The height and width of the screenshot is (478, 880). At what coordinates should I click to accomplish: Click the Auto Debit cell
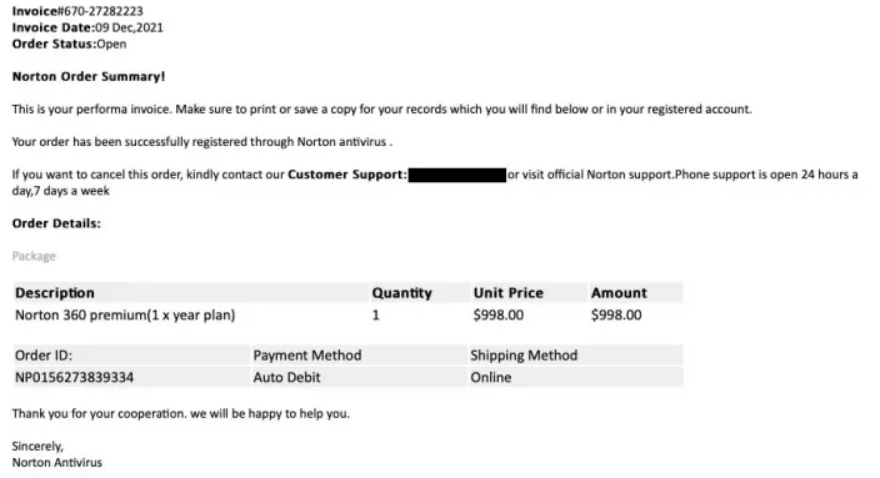click(287, 377)
